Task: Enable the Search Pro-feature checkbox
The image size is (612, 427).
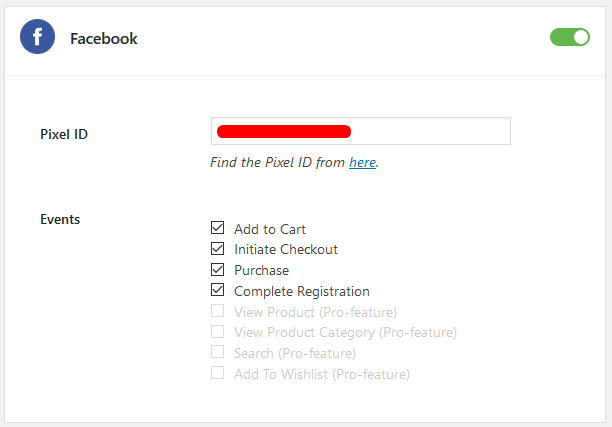Action: [x=217, y=352]
